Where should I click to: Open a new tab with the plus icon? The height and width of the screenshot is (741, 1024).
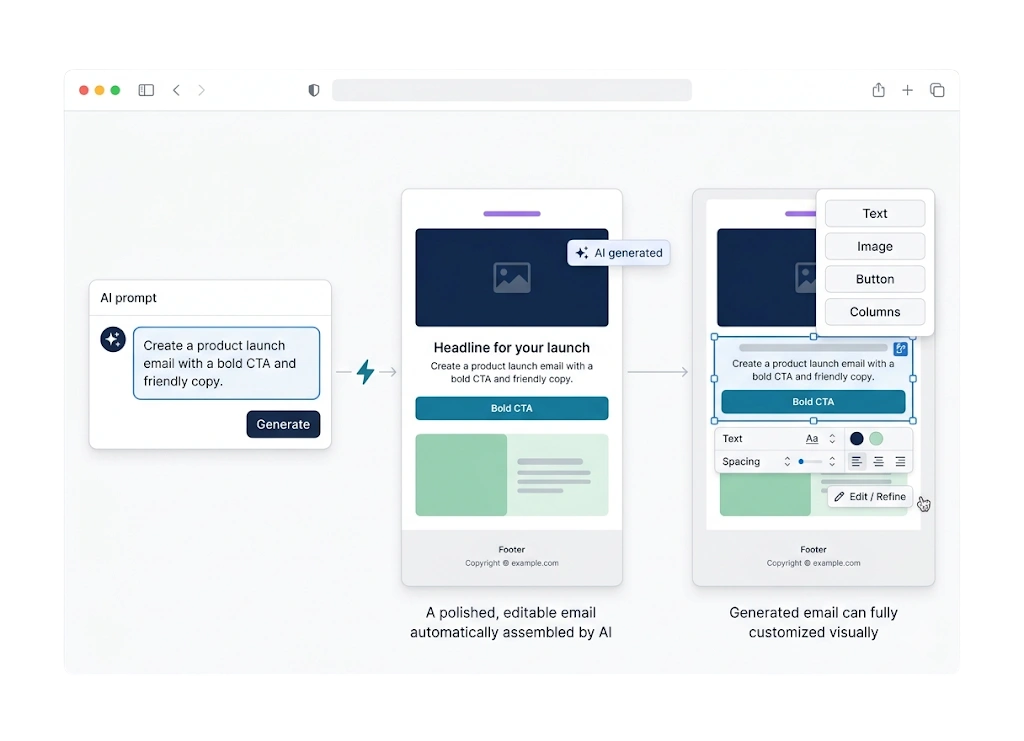pos(908,90)
